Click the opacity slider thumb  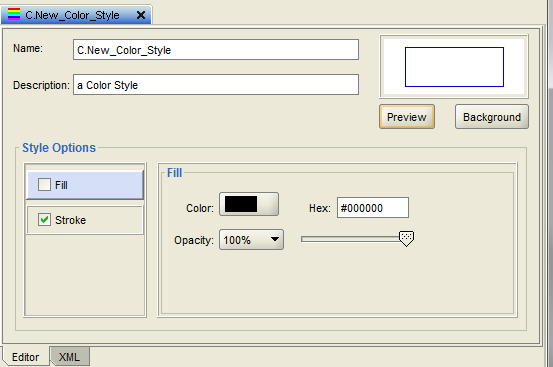click(406, 239)
